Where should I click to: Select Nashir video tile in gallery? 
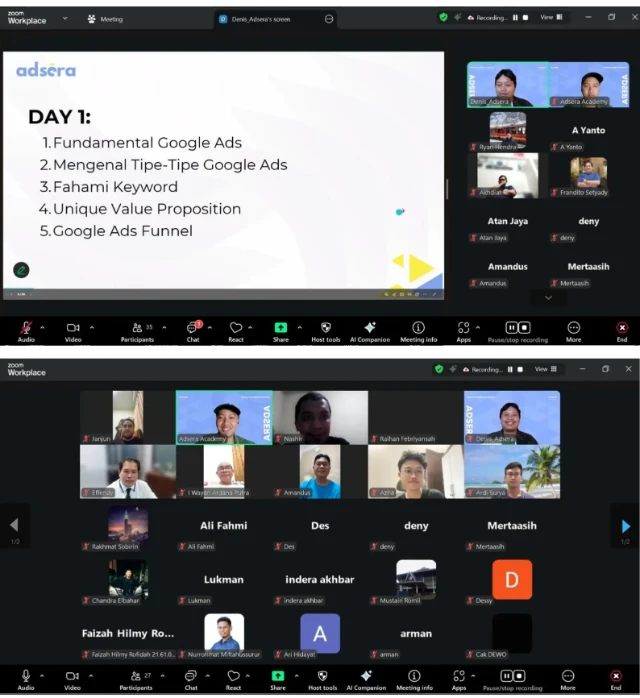tap(320, 418)
